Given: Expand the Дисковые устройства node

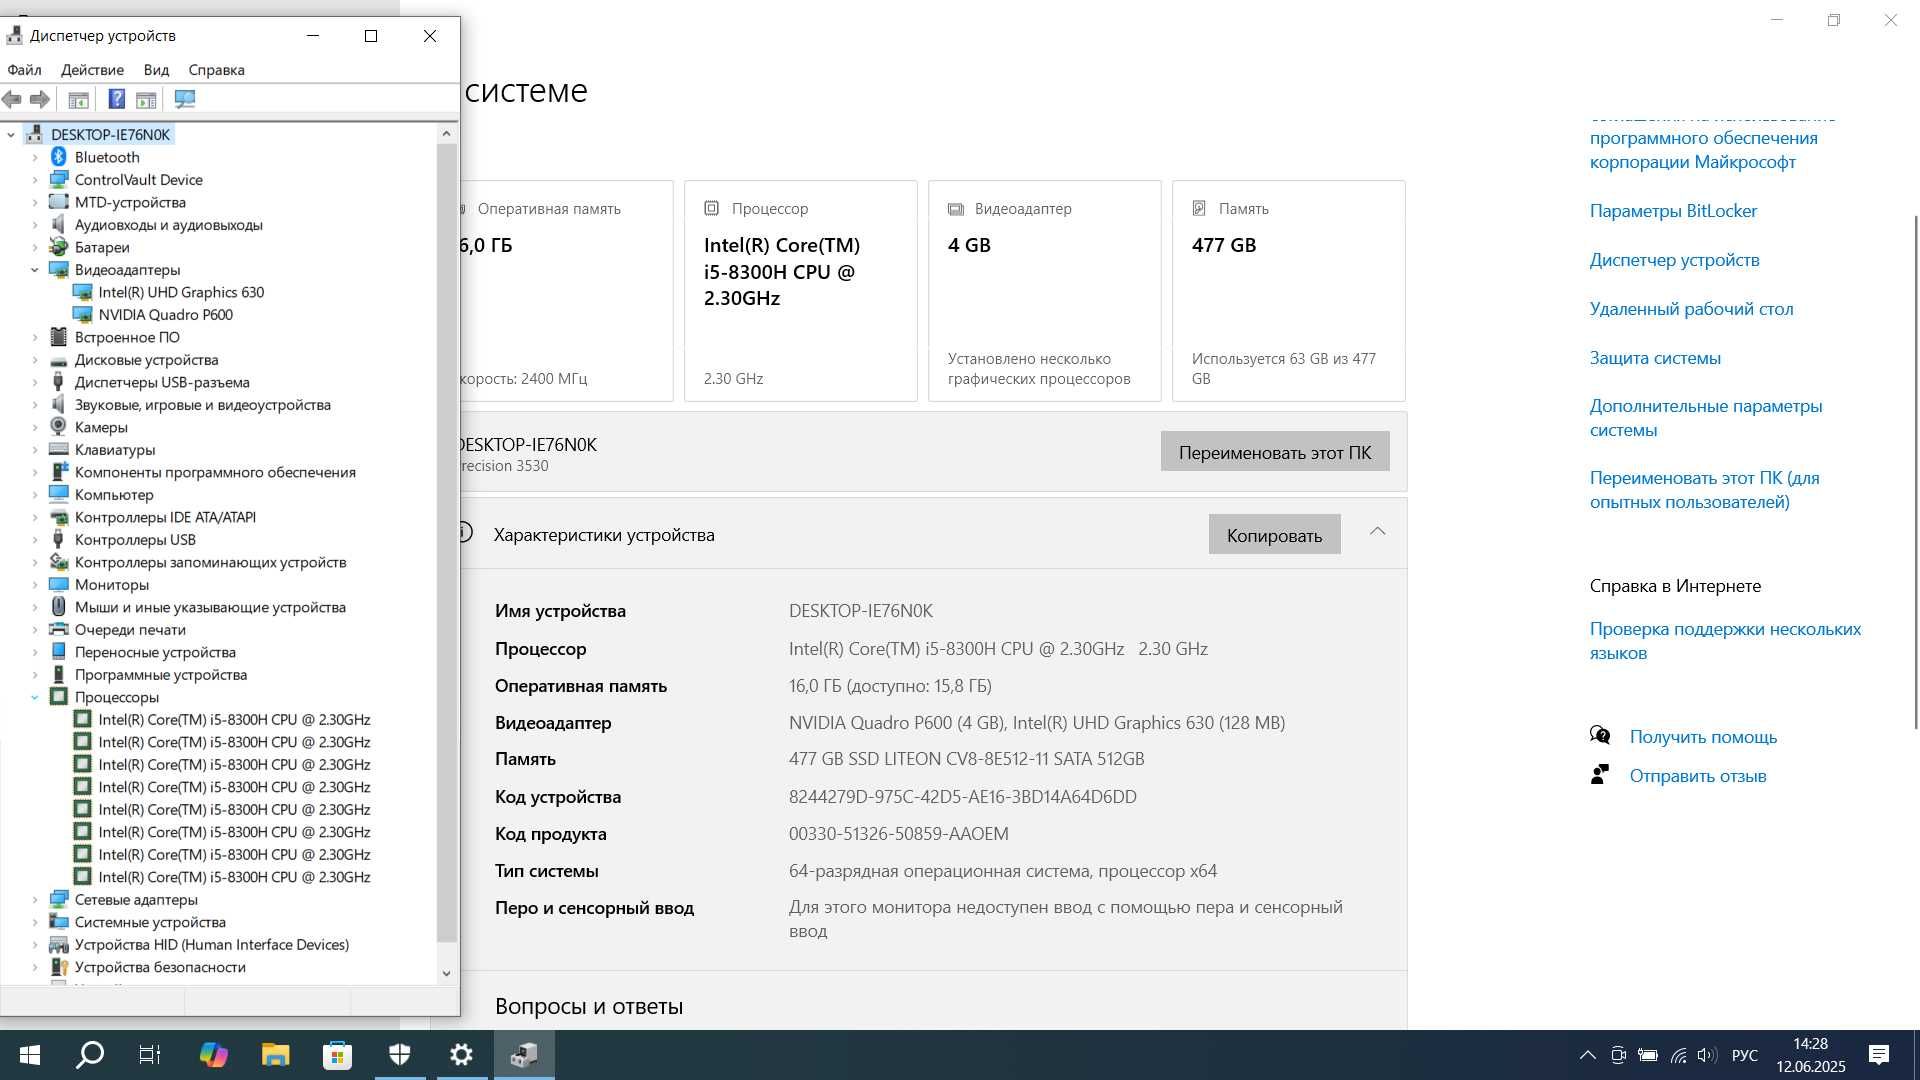Looking at the screenshot, I should click(x=35, y=360).
